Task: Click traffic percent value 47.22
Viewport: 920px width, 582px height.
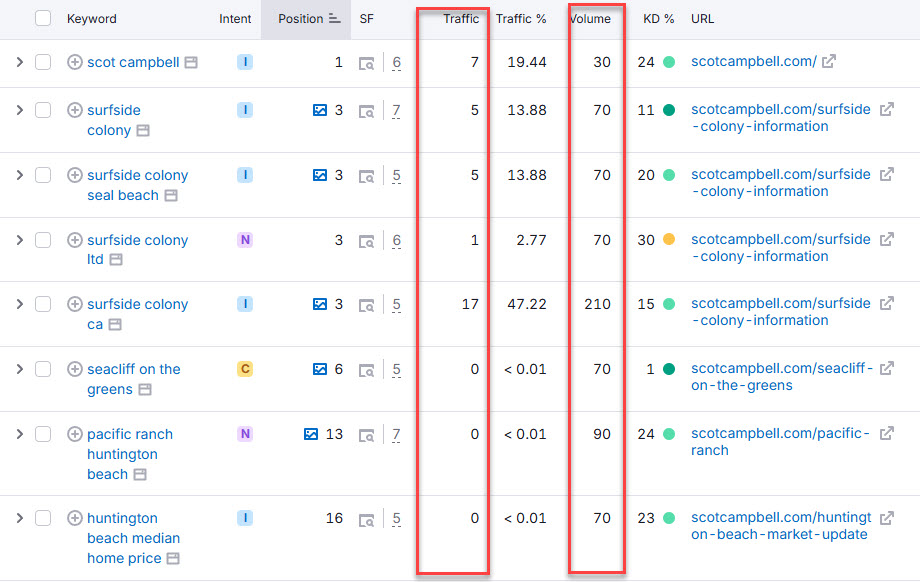Action: [527, 304]
